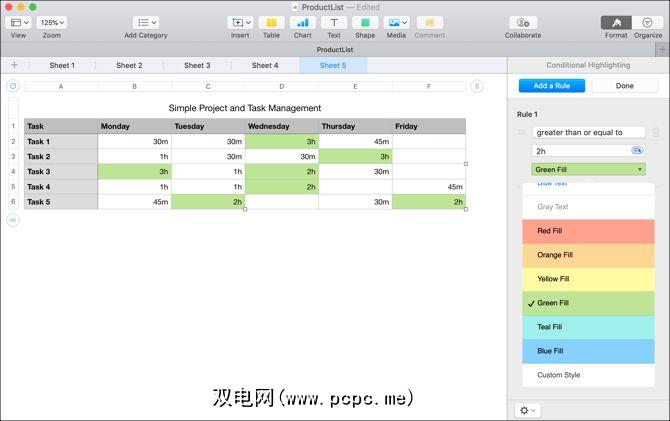Image resolution: width=670 pixels, height=421 pixels.
Task: Click the Add a Rule button
Action: pos(551,86)
